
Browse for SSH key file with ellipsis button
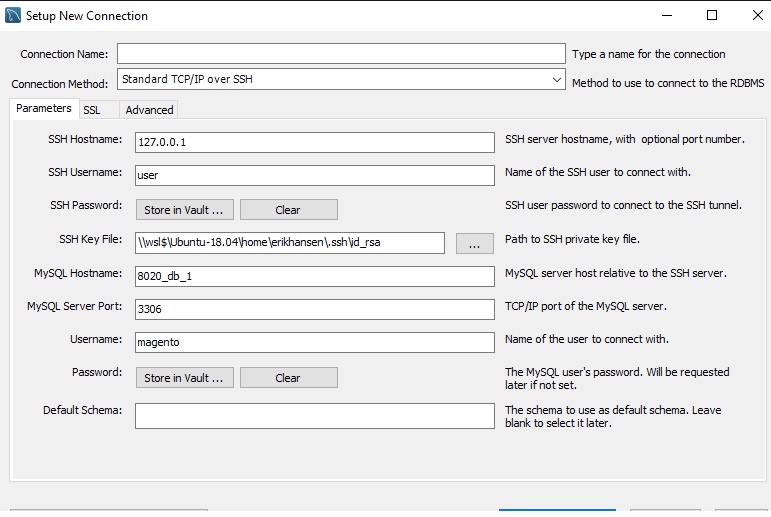474,243
